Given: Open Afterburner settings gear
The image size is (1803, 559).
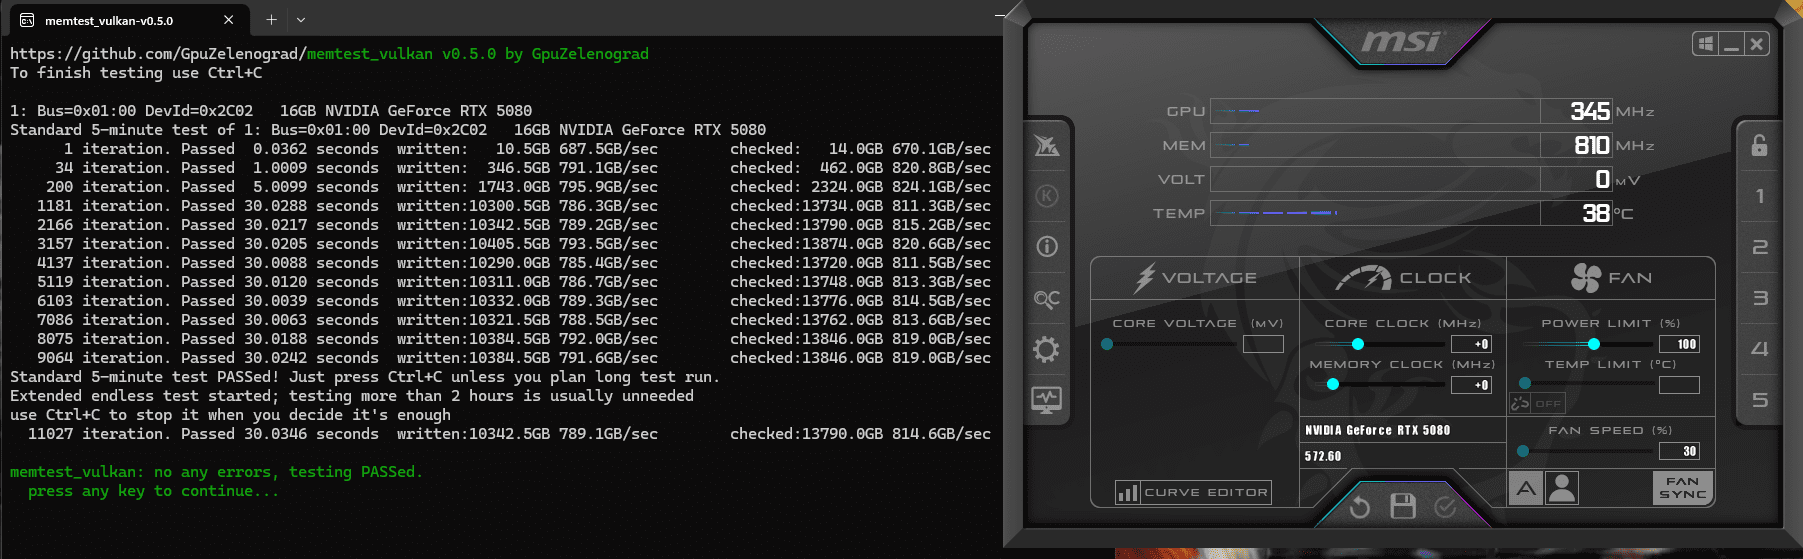Looking at the screenshot, I should click(1046, 349).
